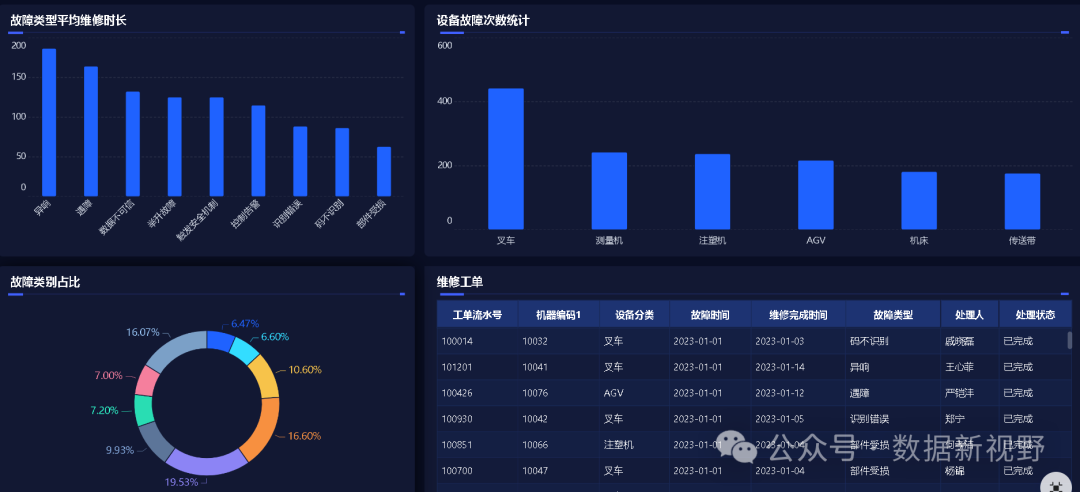Click the 机床 bar
1080x492 pixels.
(919, 201)
